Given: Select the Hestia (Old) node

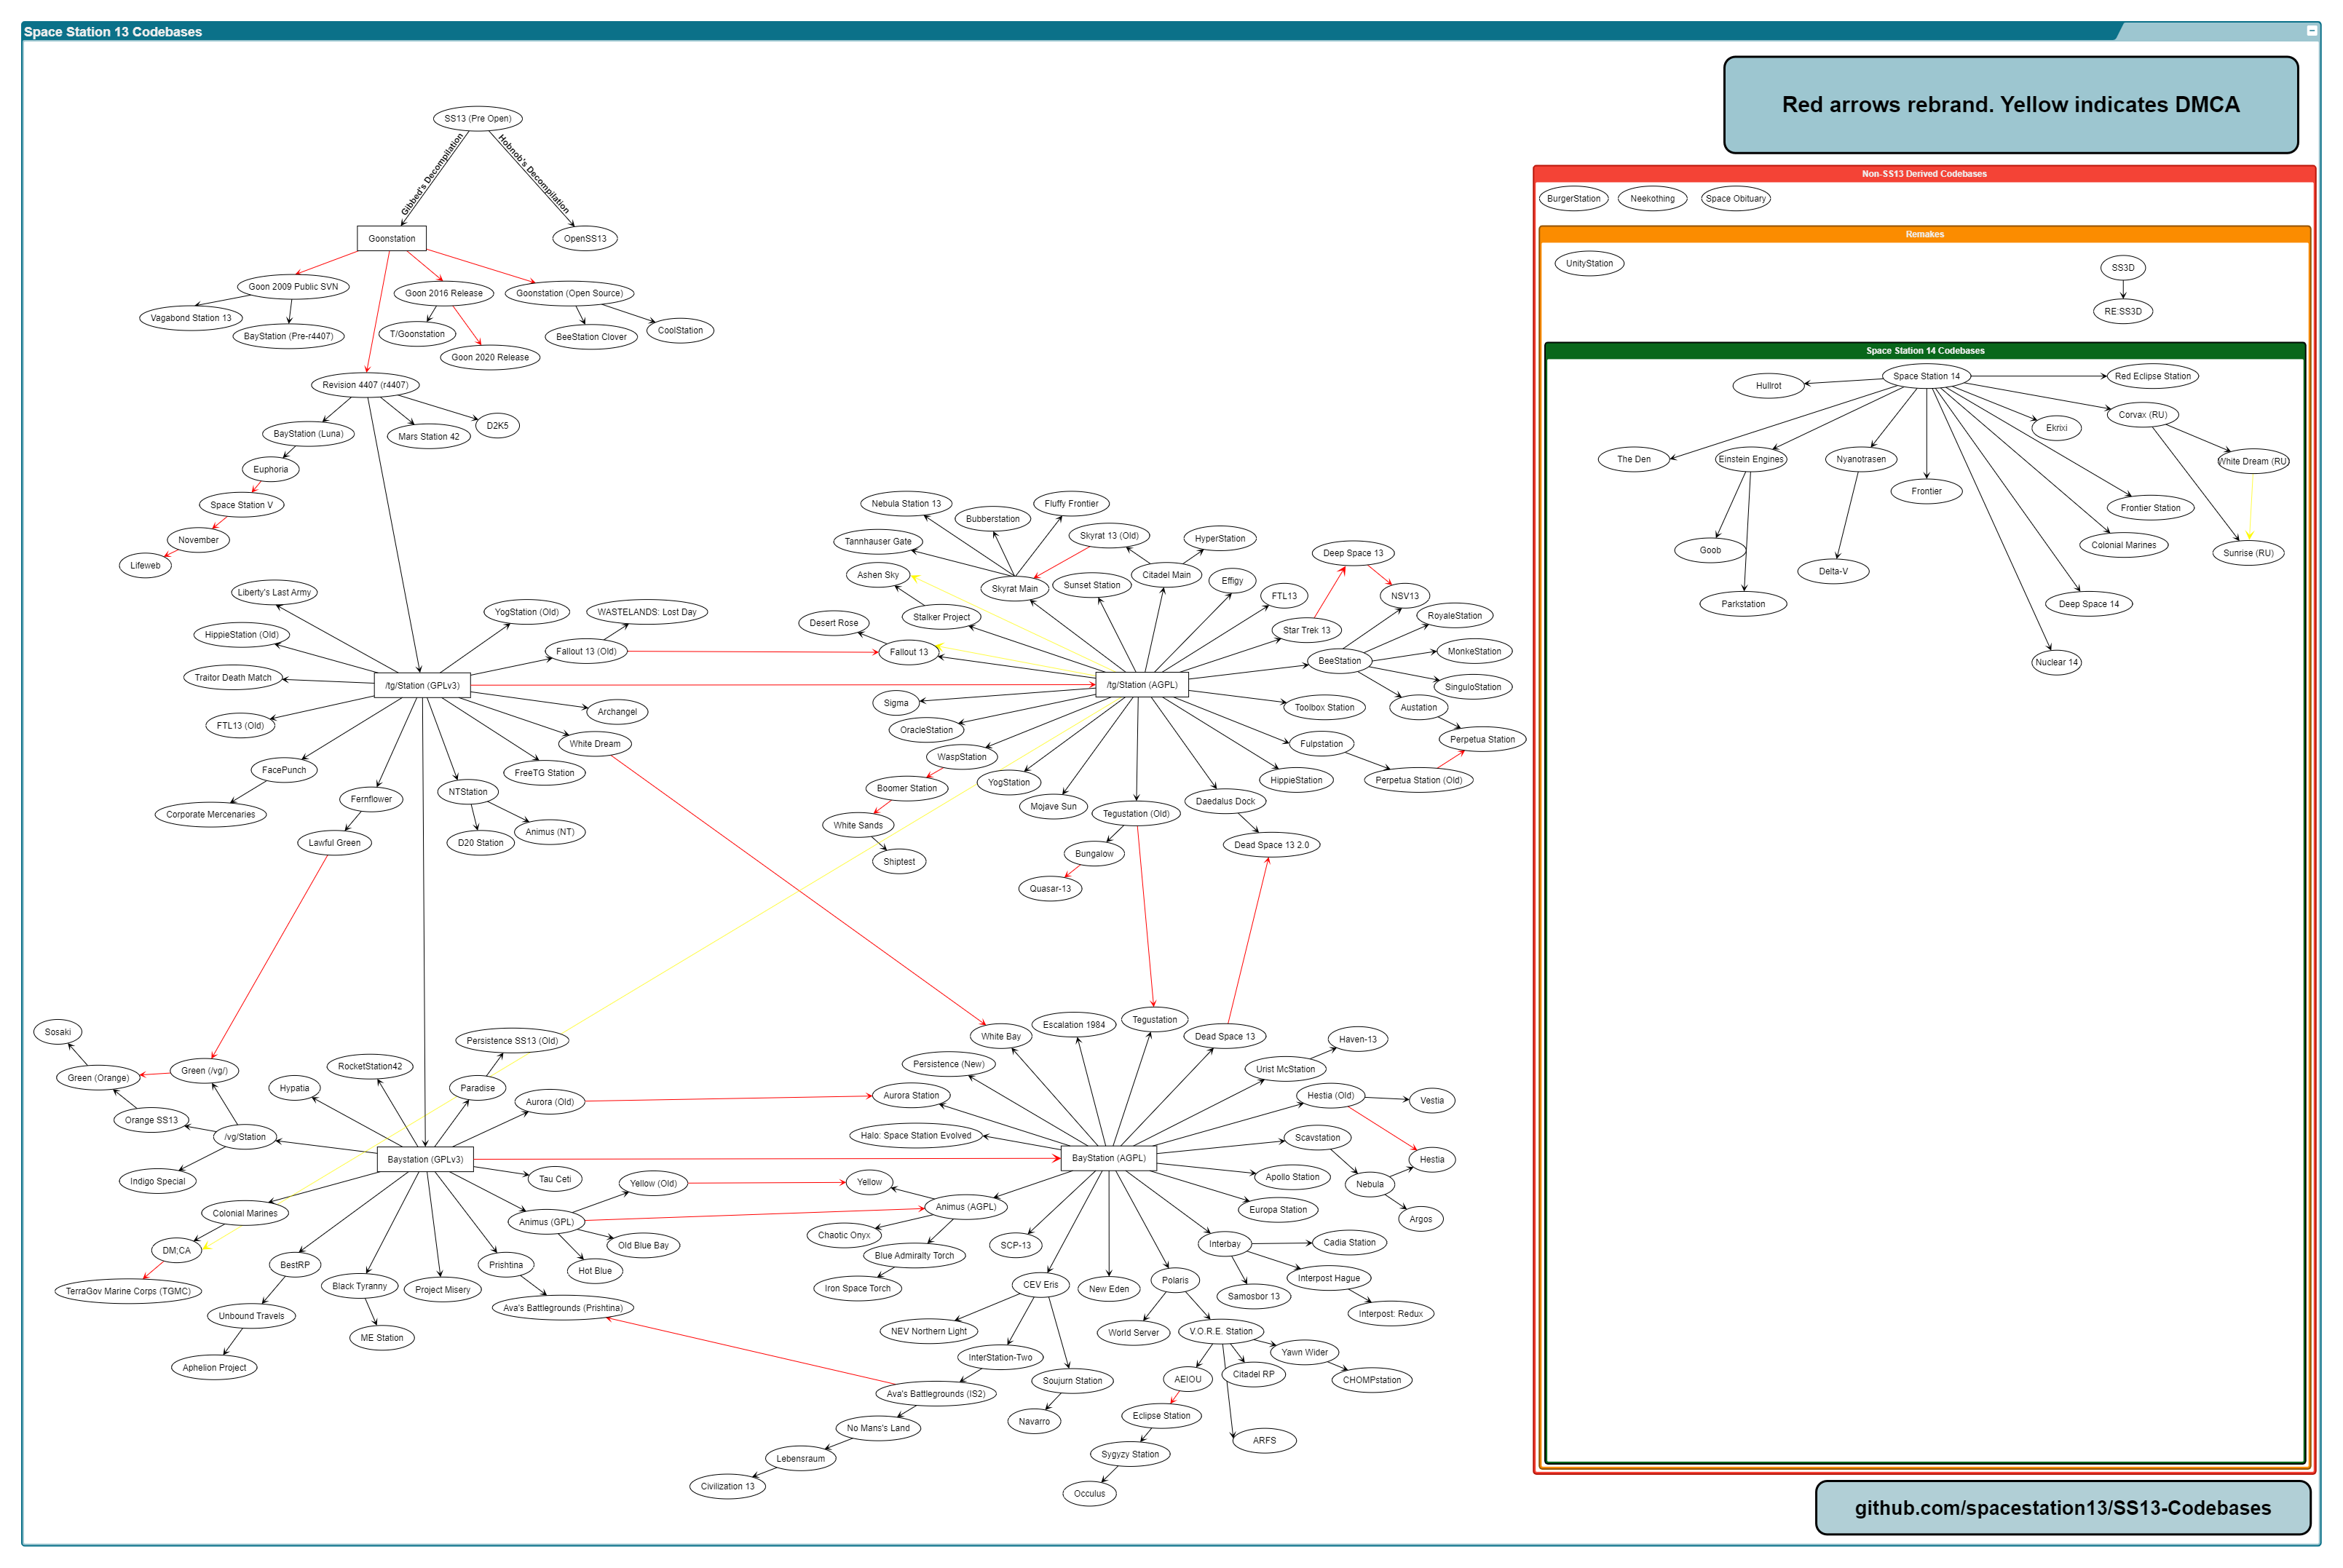Looking at the screenshot, I should point(1330,1096).
